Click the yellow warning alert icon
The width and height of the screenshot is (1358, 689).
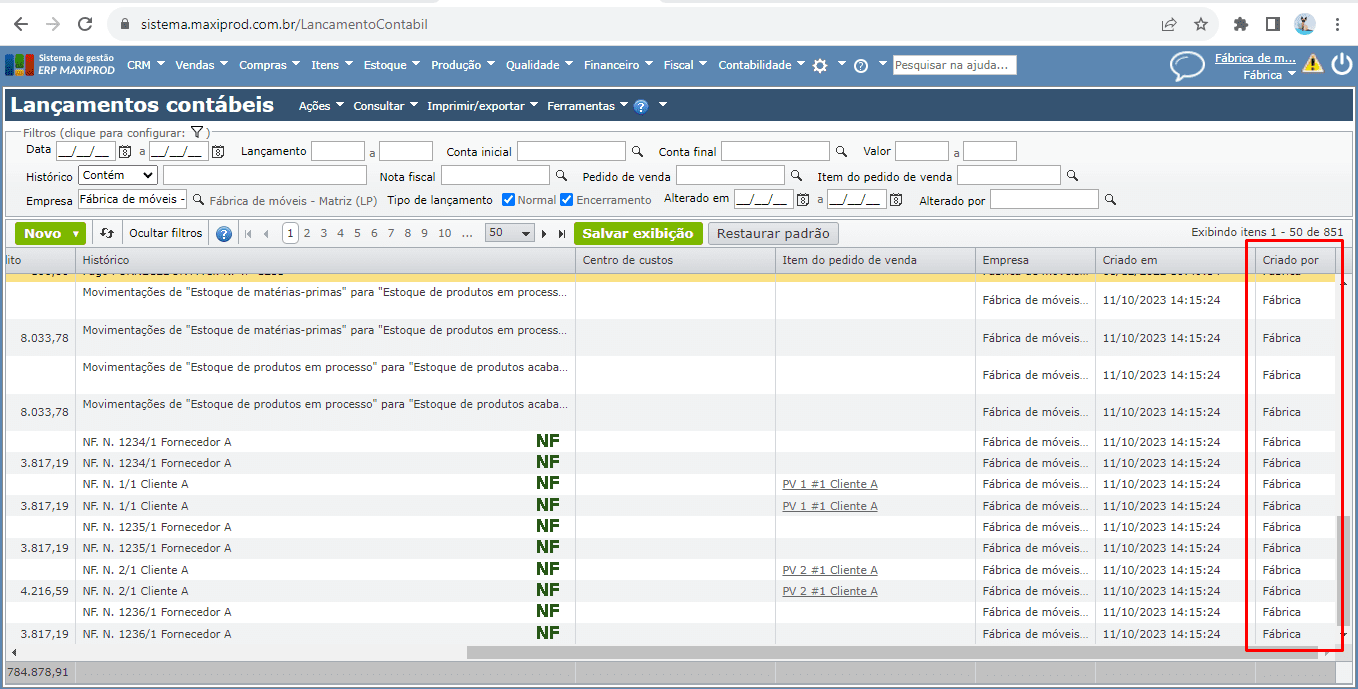(x=1313, y=64)
